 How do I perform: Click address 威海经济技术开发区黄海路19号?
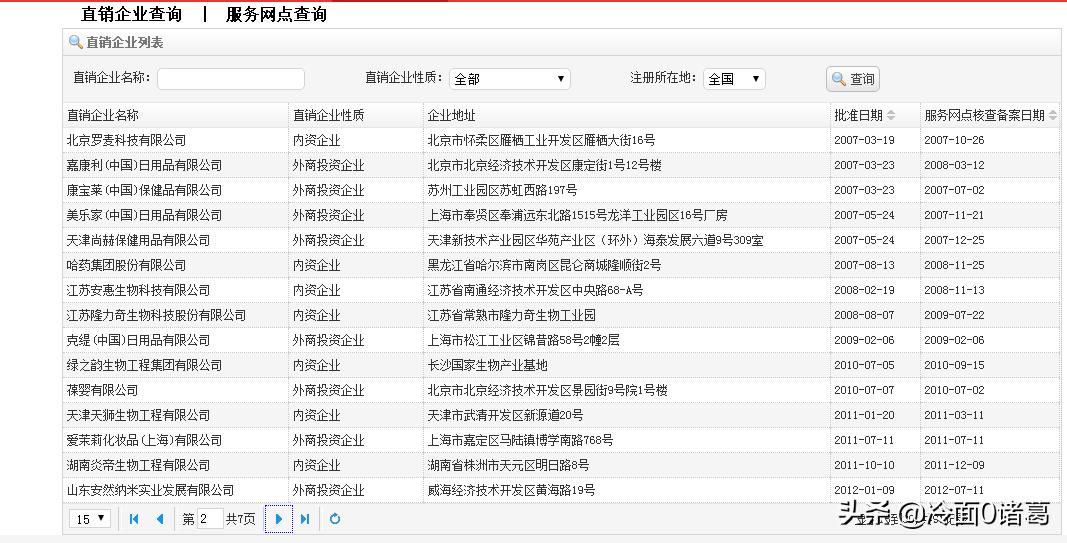coord(511,491)
